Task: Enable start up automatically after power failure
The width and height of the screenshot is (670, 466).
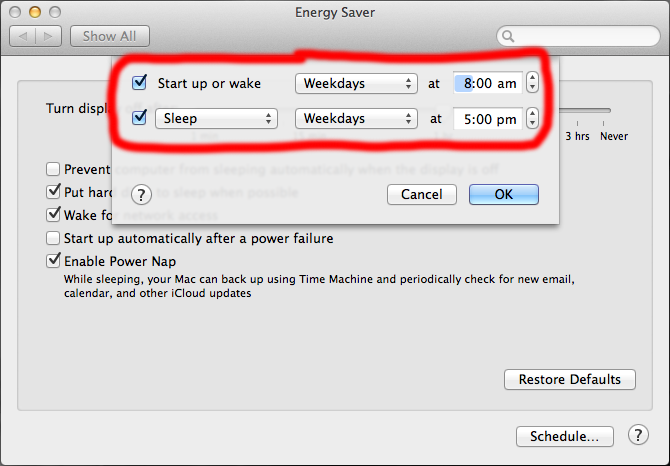Action: point(54,239)
